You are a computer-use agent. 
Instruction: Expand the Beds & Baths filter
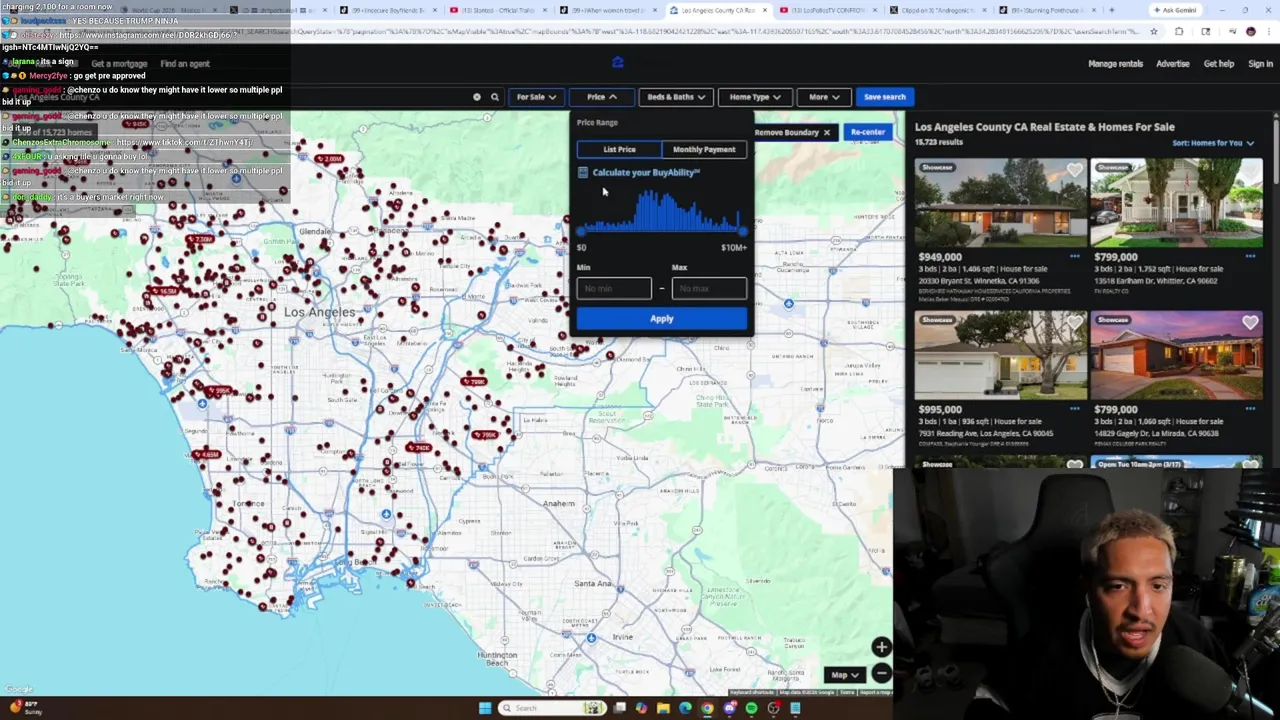click(676, 97)
